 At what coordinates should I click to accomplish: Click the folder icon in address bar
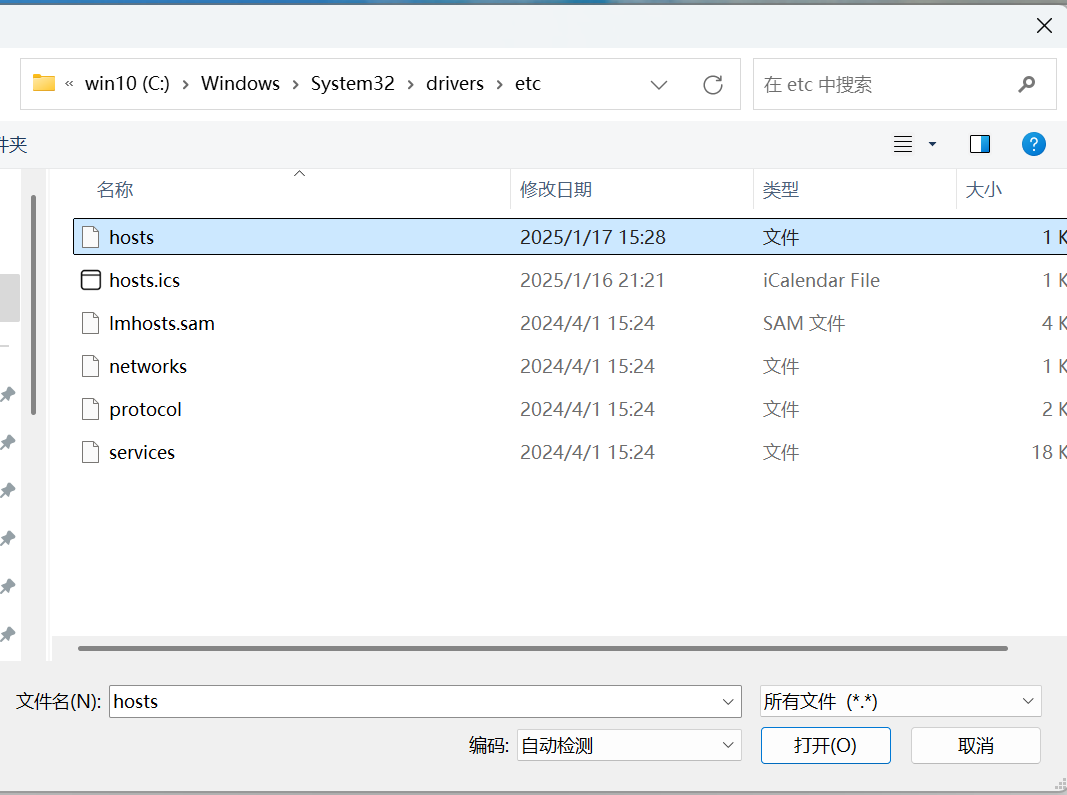tap(44, 84)
